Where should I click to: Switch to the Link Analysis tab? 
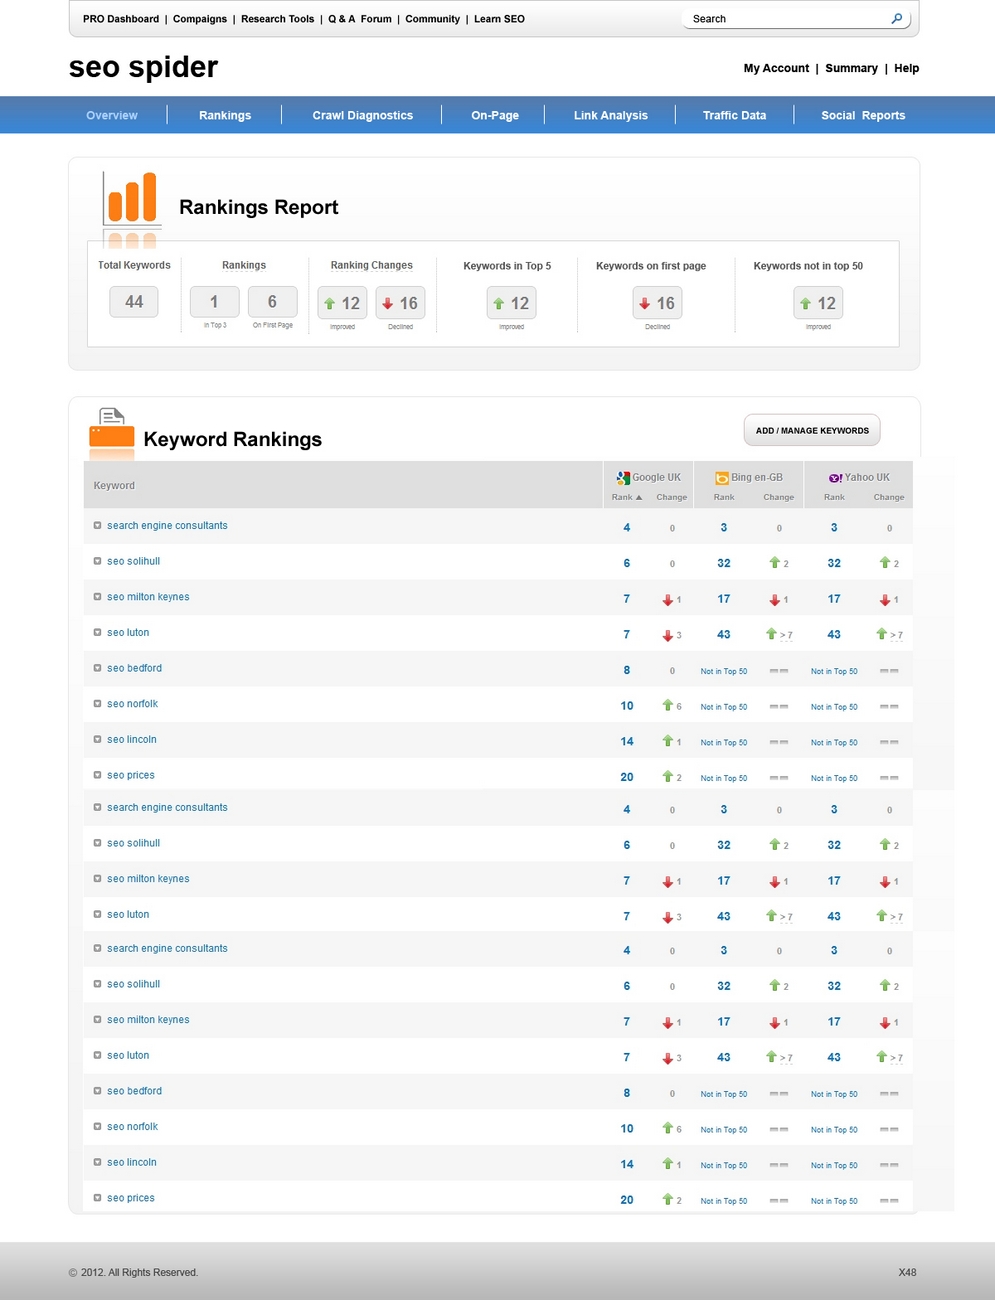(611, 115)
